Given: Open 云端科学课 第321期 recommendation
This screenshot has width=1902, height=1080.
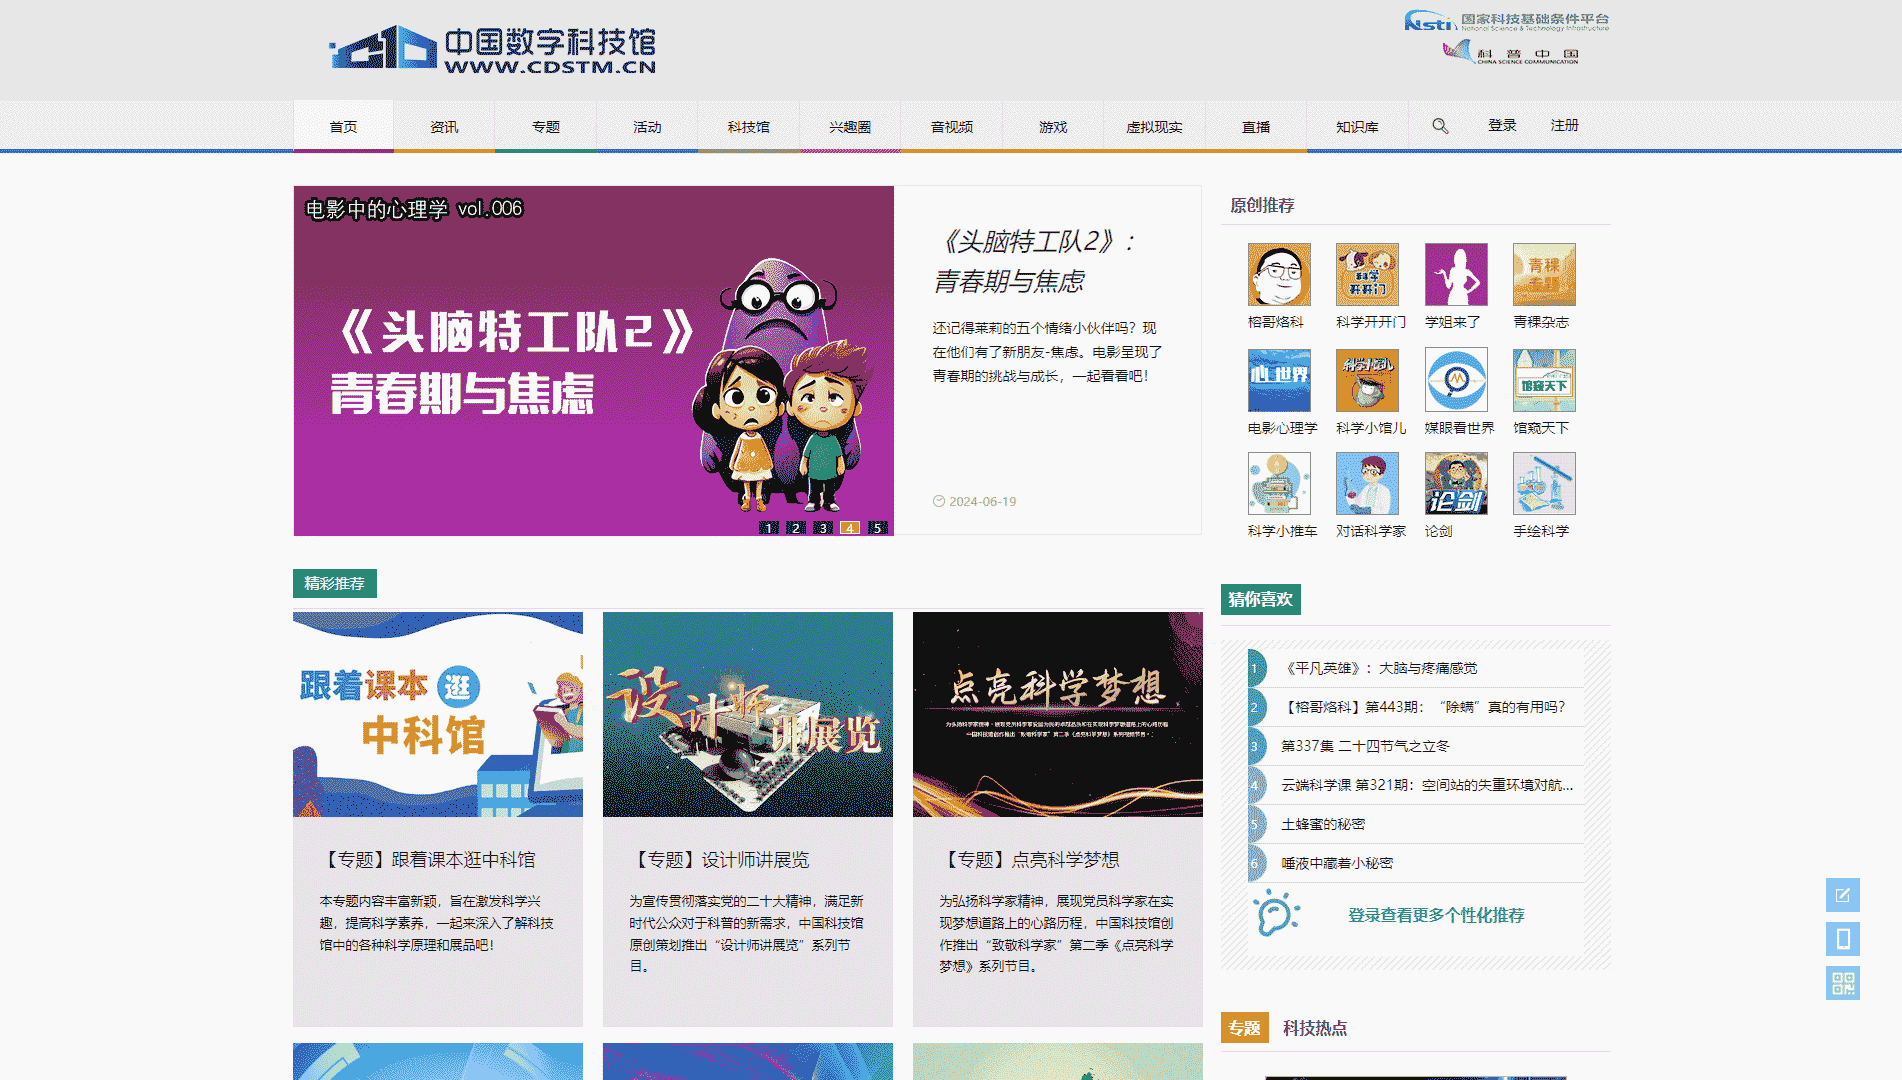Looking at the screenshot, I should coord(1427,785).
